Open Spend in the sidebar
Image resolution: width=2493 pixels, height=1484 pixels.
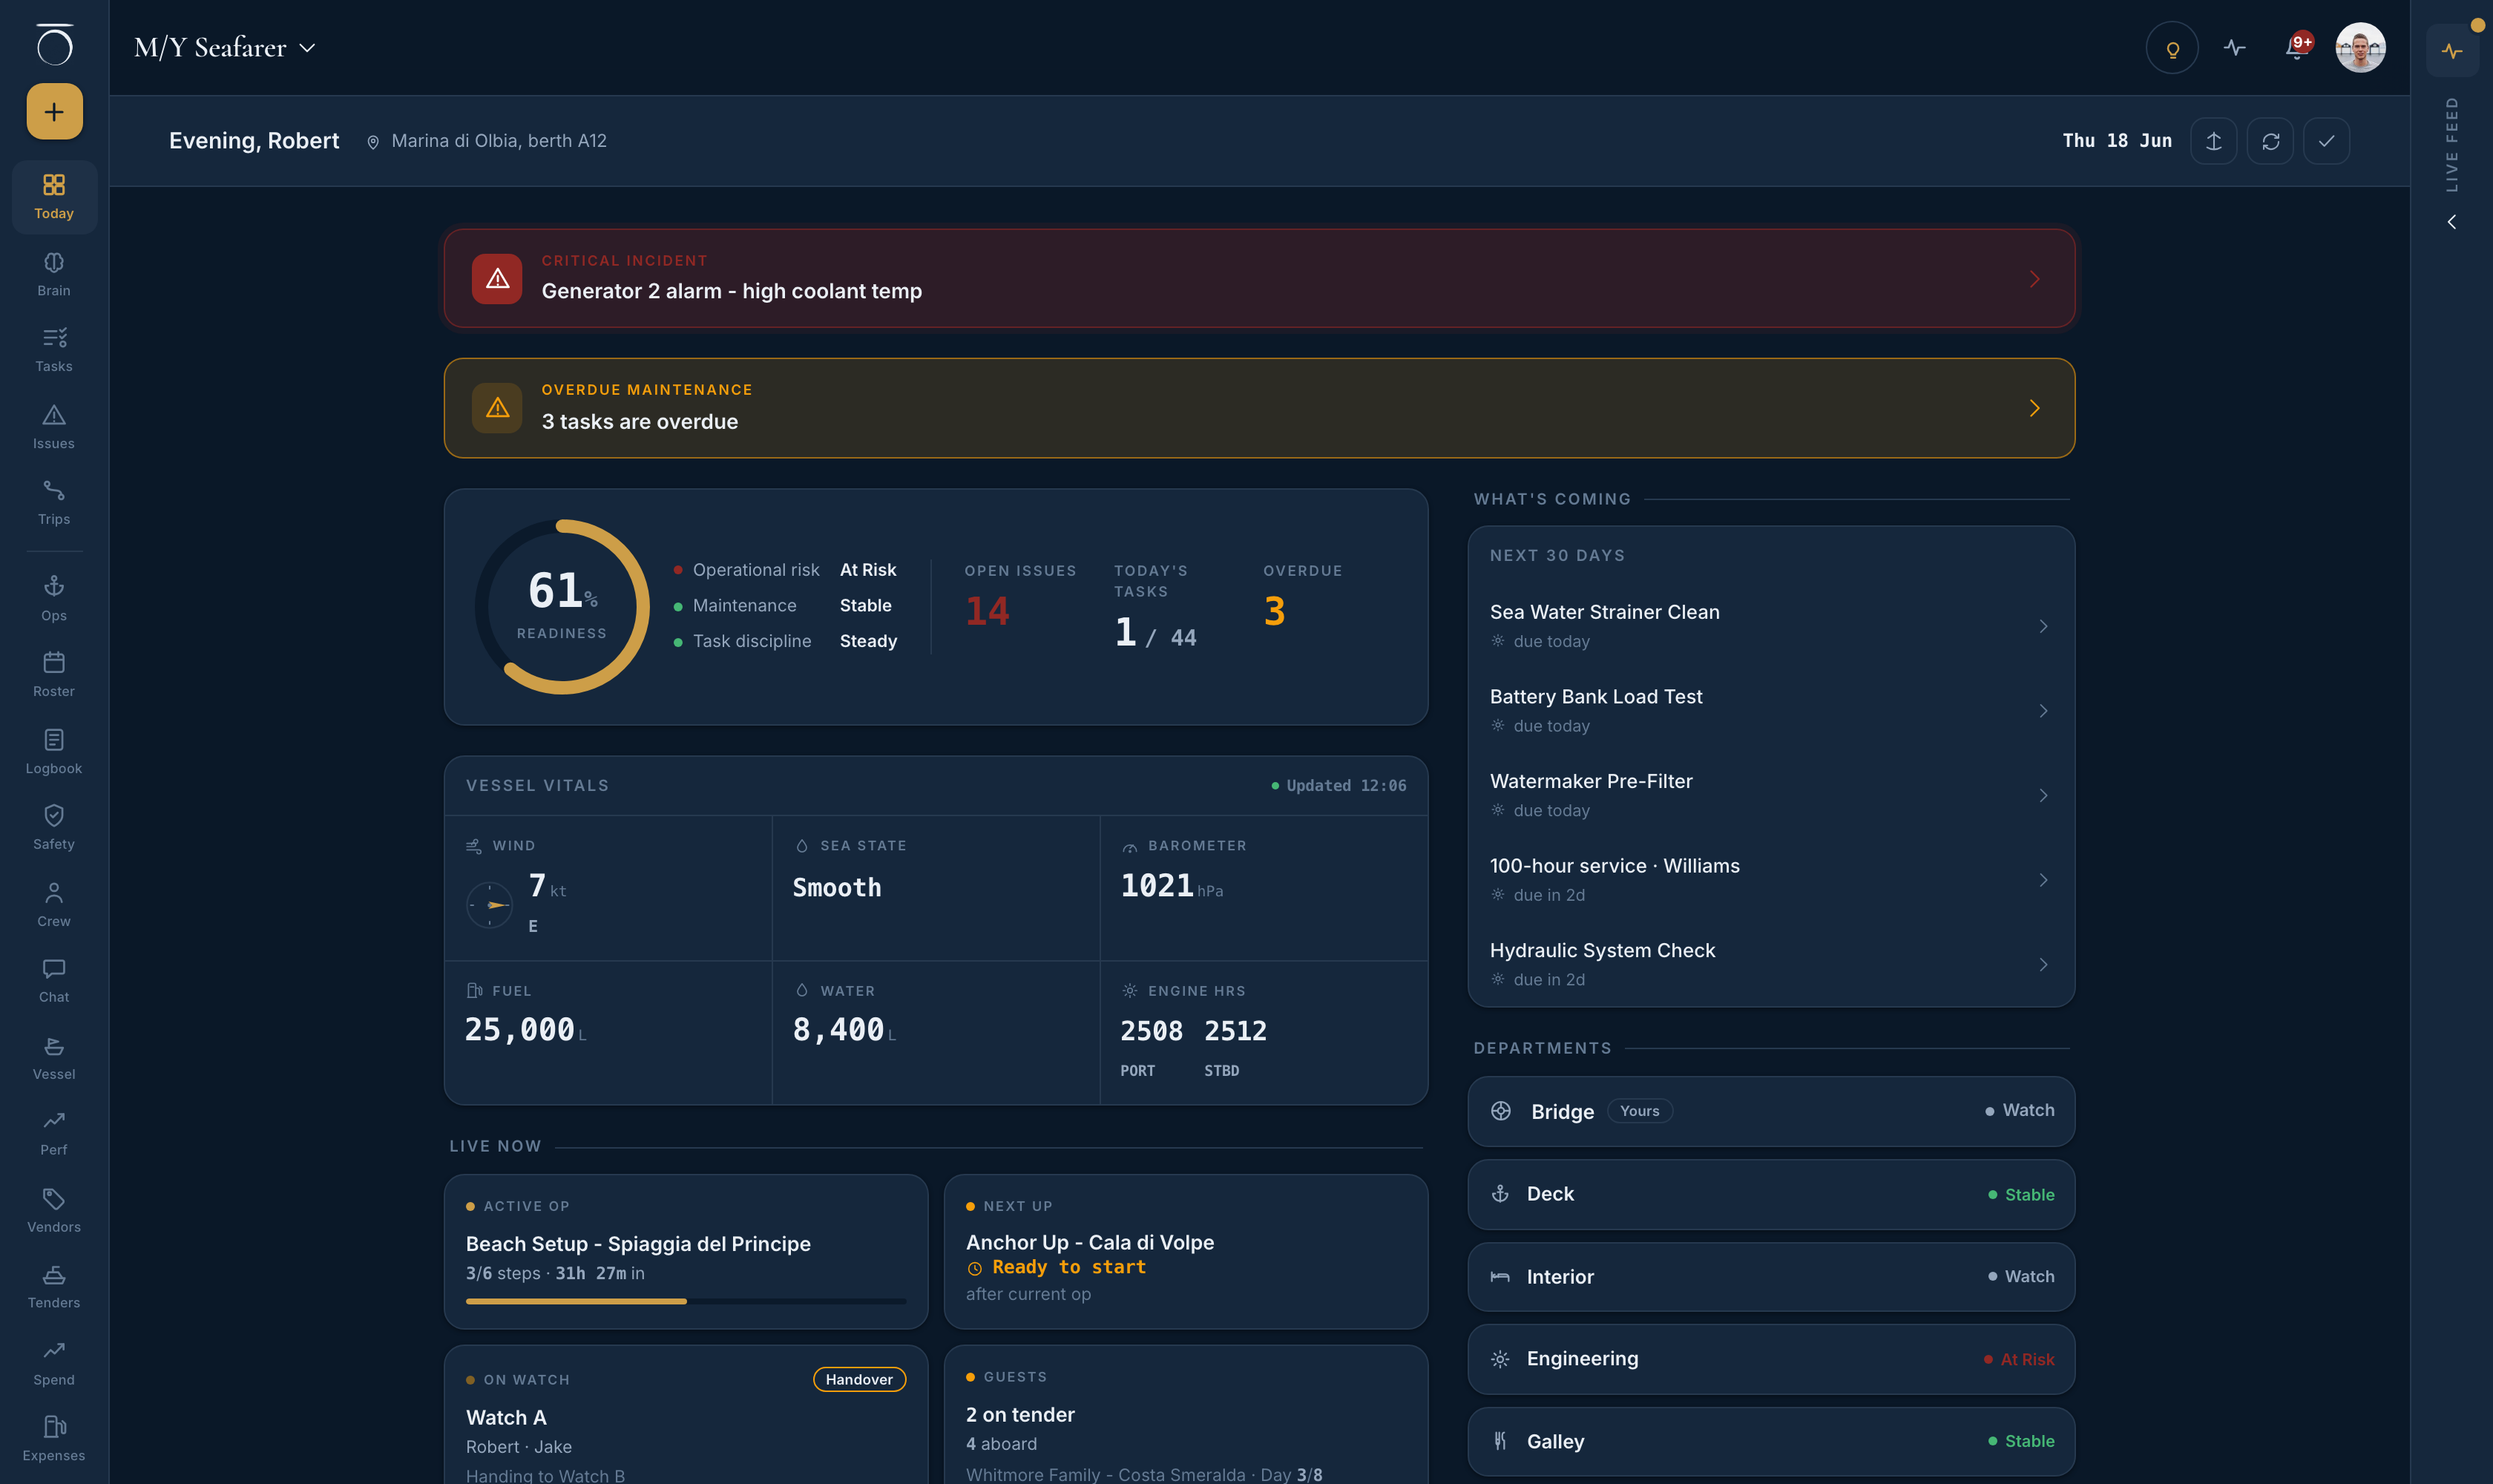click(54, 1364)
